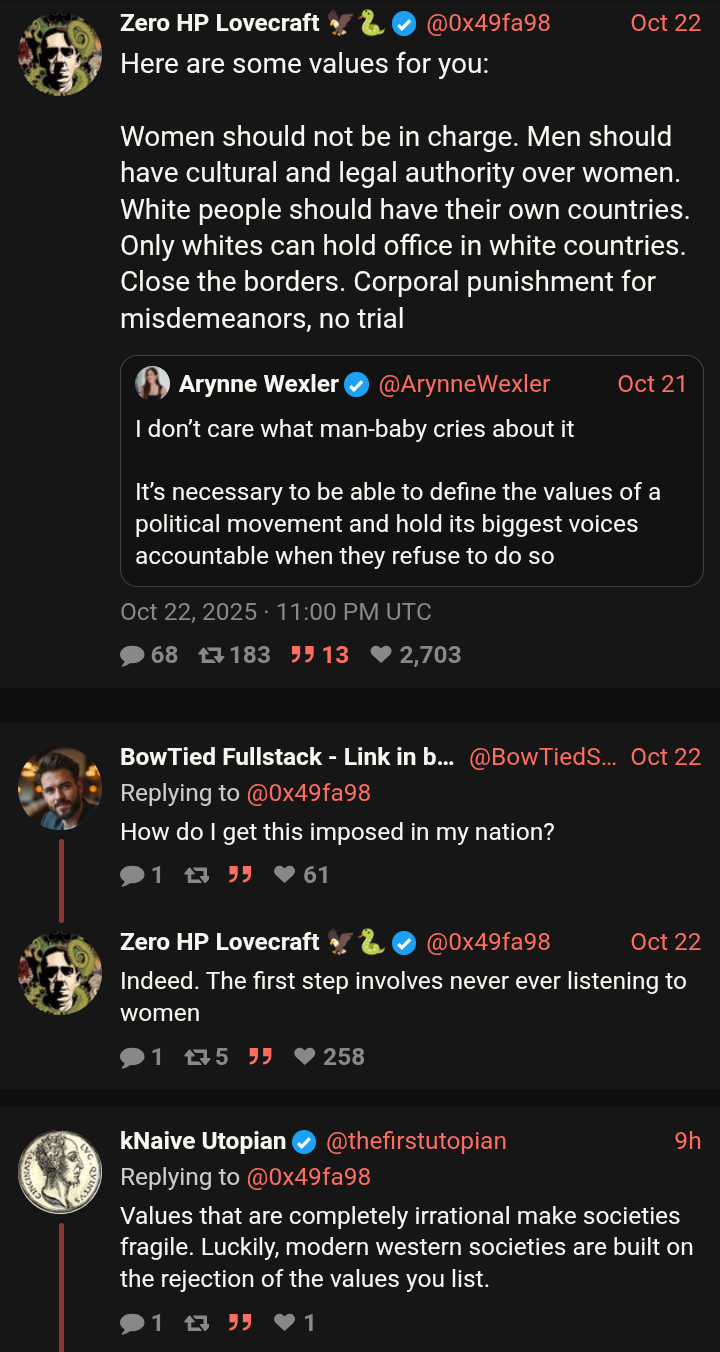720x1352 pixels.
Task: Click the 9h timestamp on kNaive reply
Action: 688,1141
